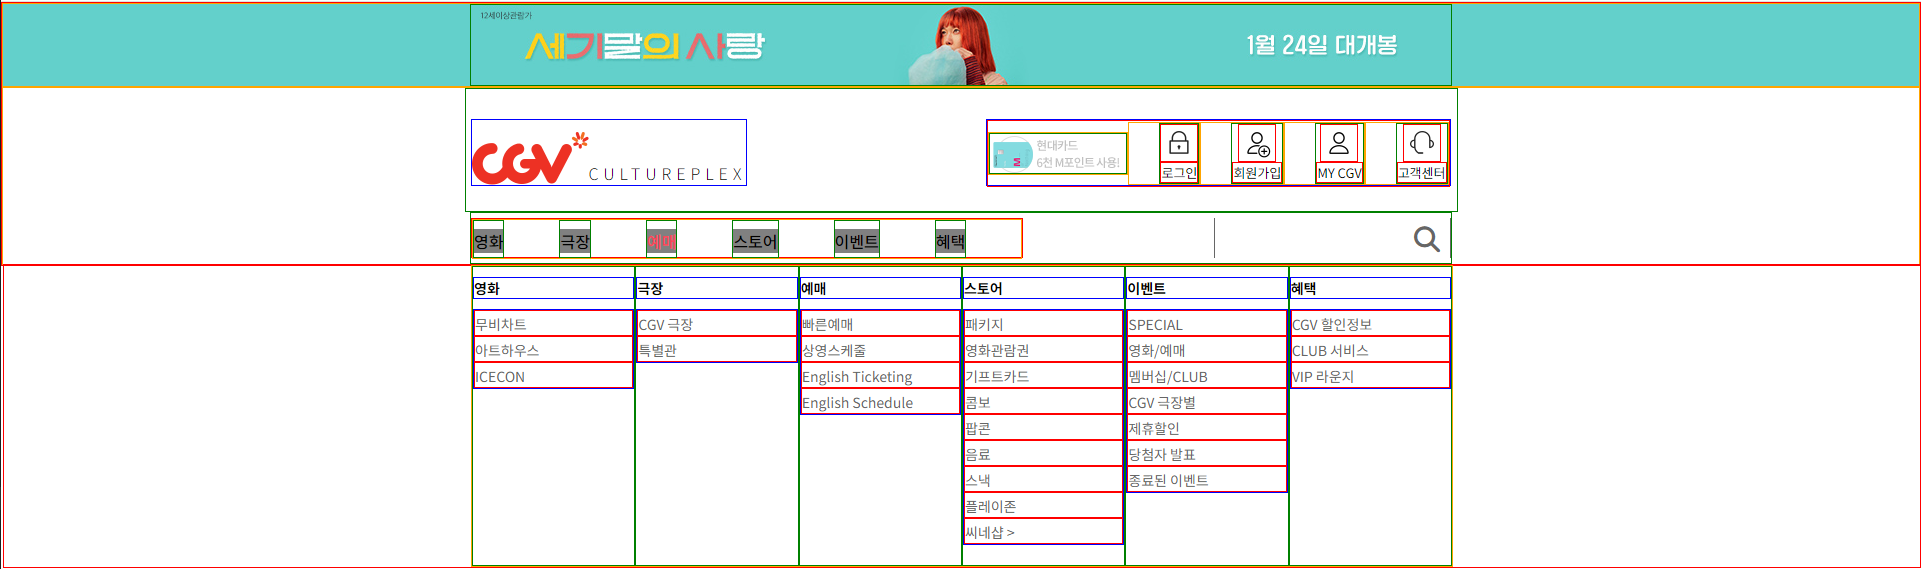Open 종료된 이벤트 in the event submenu

[x=1207, y=480]
